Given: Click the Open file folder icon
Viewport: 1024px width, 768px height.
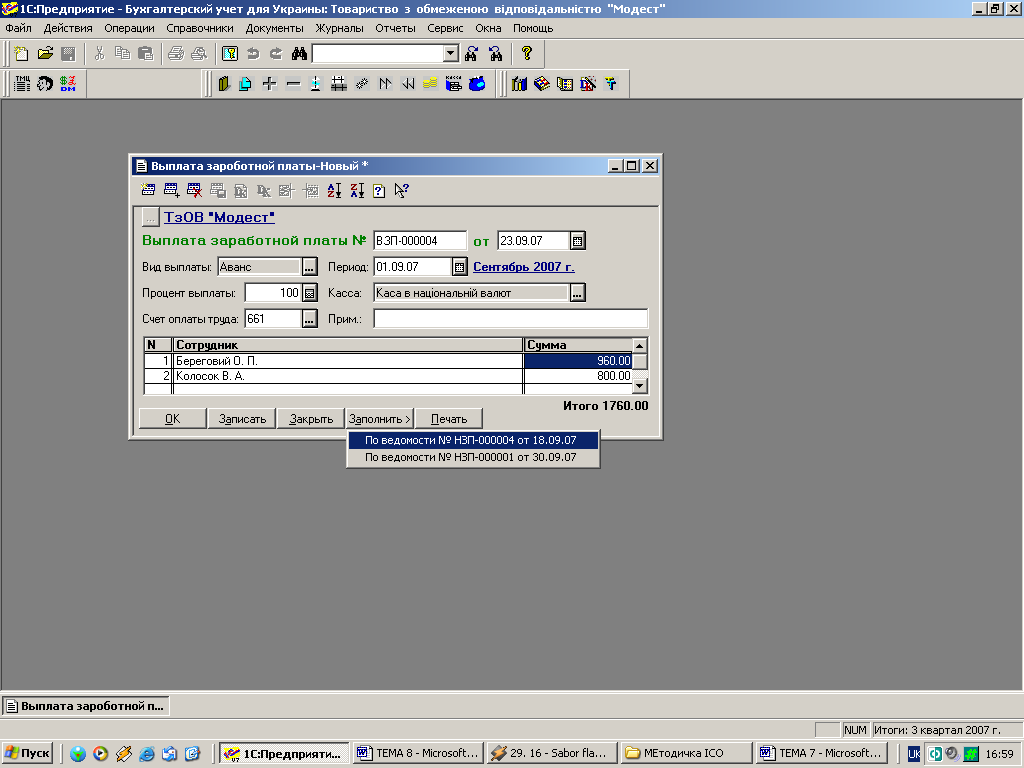Looking at the screenshot, I should click(45, 54).
